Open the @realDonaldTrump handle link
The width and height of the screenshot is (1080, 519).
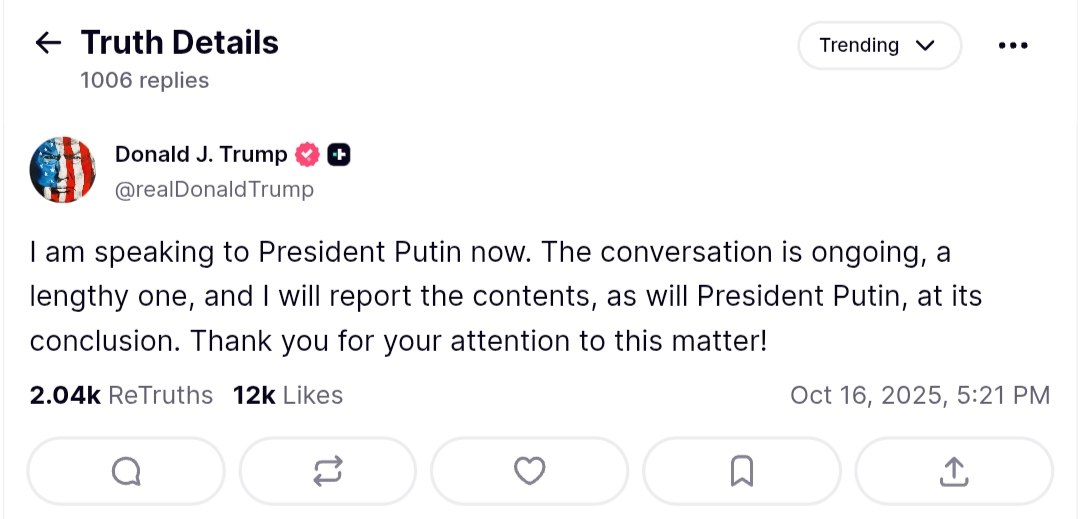point(214,189)
